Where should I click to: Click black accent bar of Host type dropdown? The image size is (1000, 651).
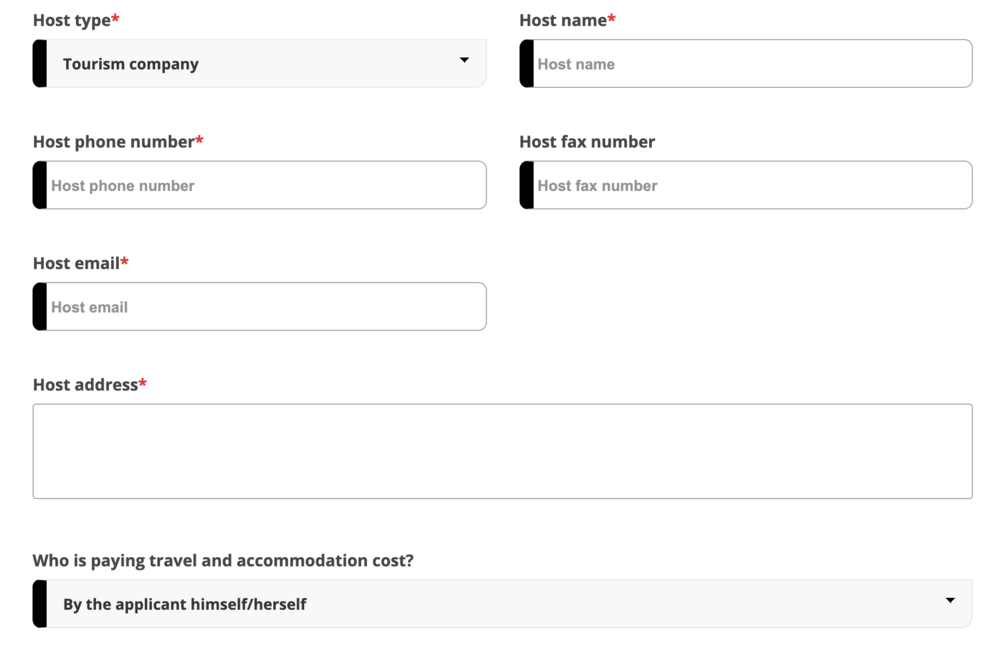[40, 64]
